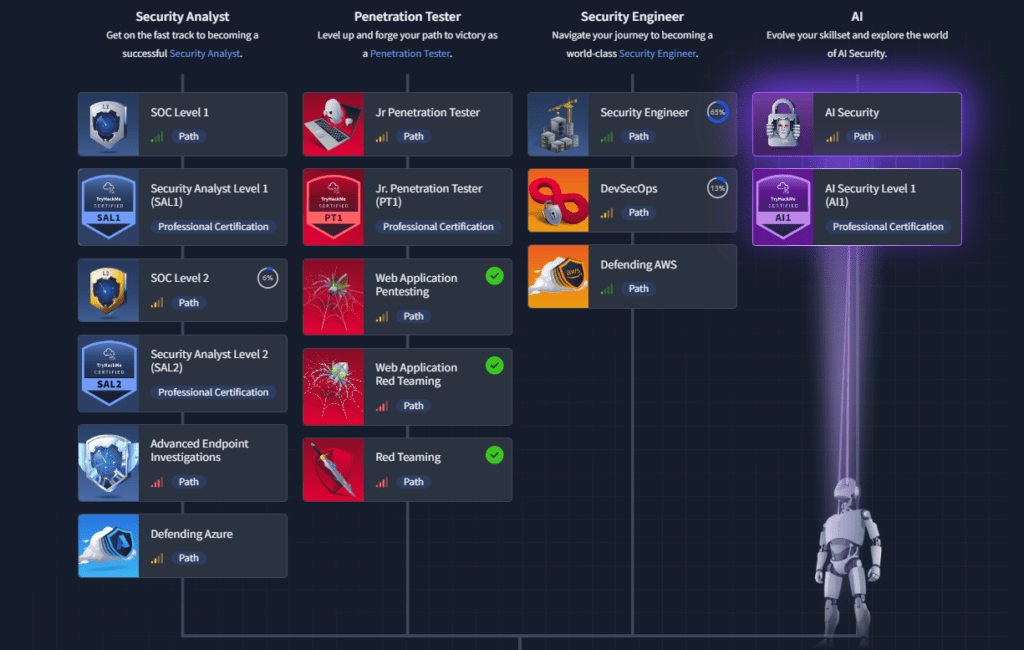The height and width of the screenshot is (650, 1024).
Task: Click the Path tag on Defending Azure
Action: coord(189,558)
